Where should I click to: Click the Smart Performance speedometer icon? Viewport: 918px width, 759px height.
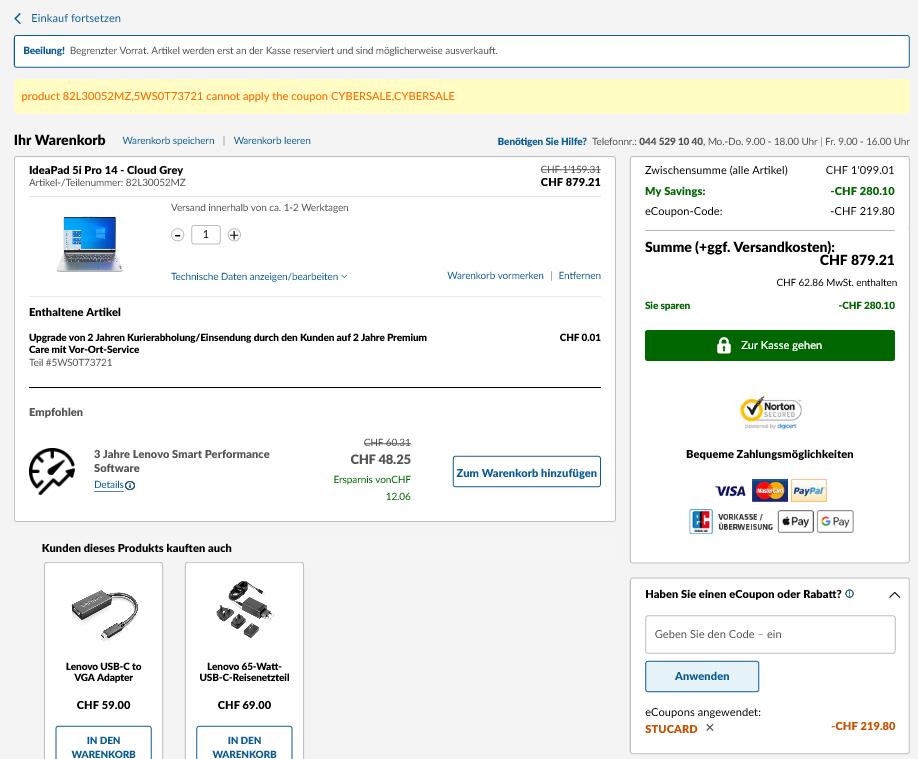tap(52, 471)
